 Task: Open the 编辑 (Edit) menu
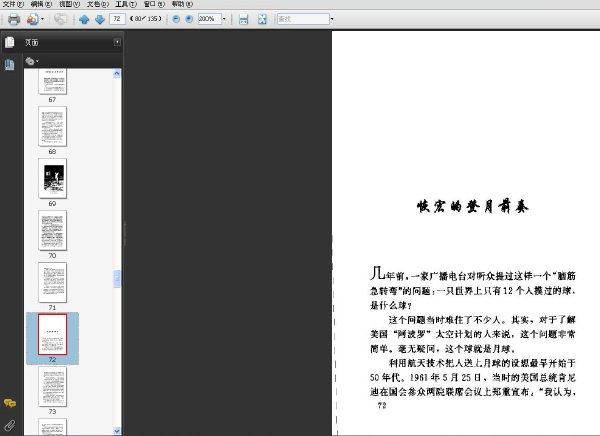41,4
